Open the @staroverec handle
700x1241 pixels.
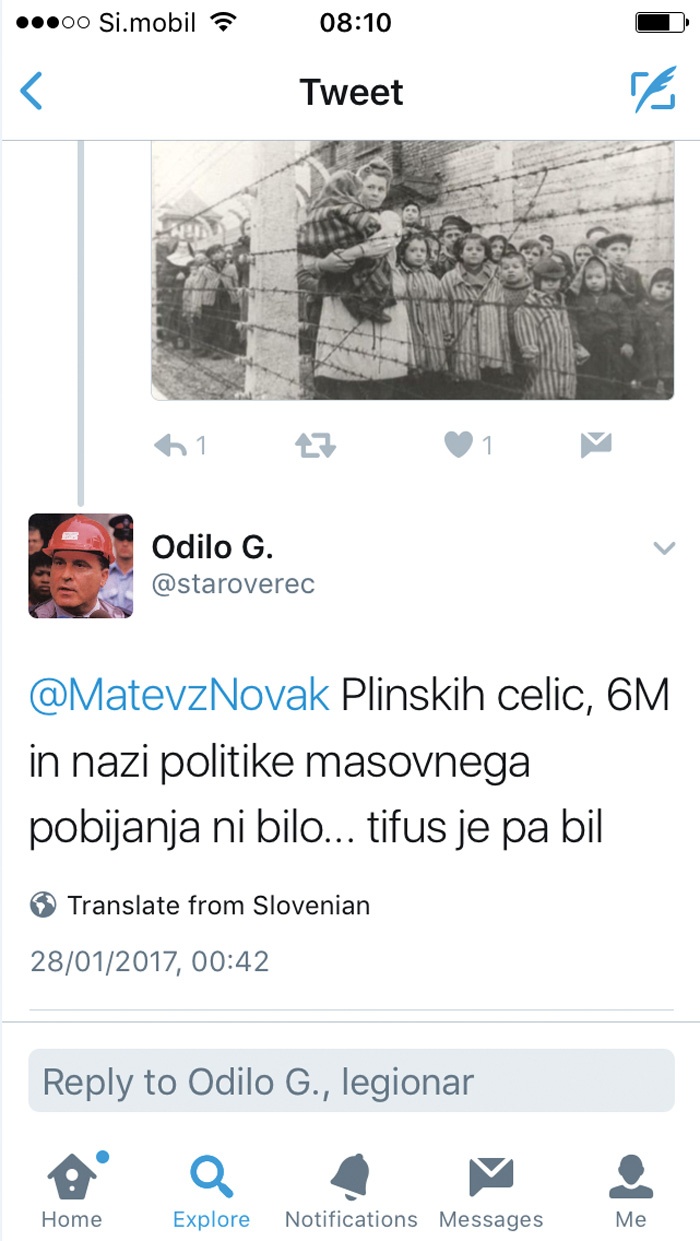tap(233, 584)
